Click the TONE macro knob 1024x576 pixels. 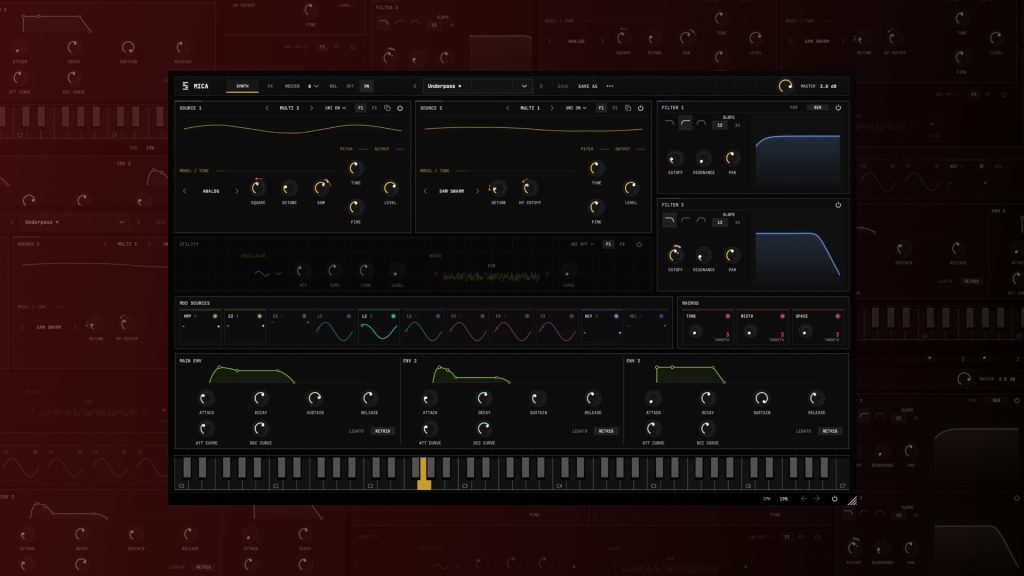tap(694, 332)
